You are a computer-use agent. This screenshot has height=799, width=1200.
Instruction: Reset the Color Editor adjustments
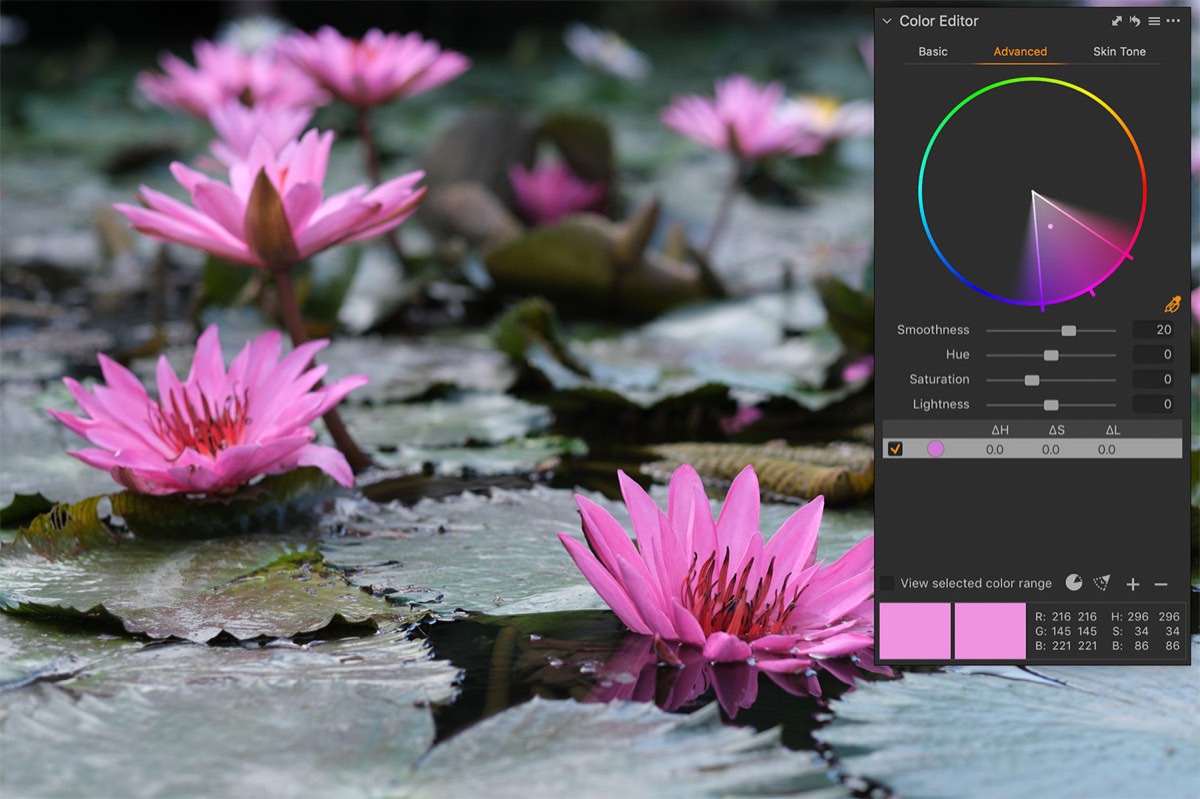pyautogui.click(x=1136, y=20)
